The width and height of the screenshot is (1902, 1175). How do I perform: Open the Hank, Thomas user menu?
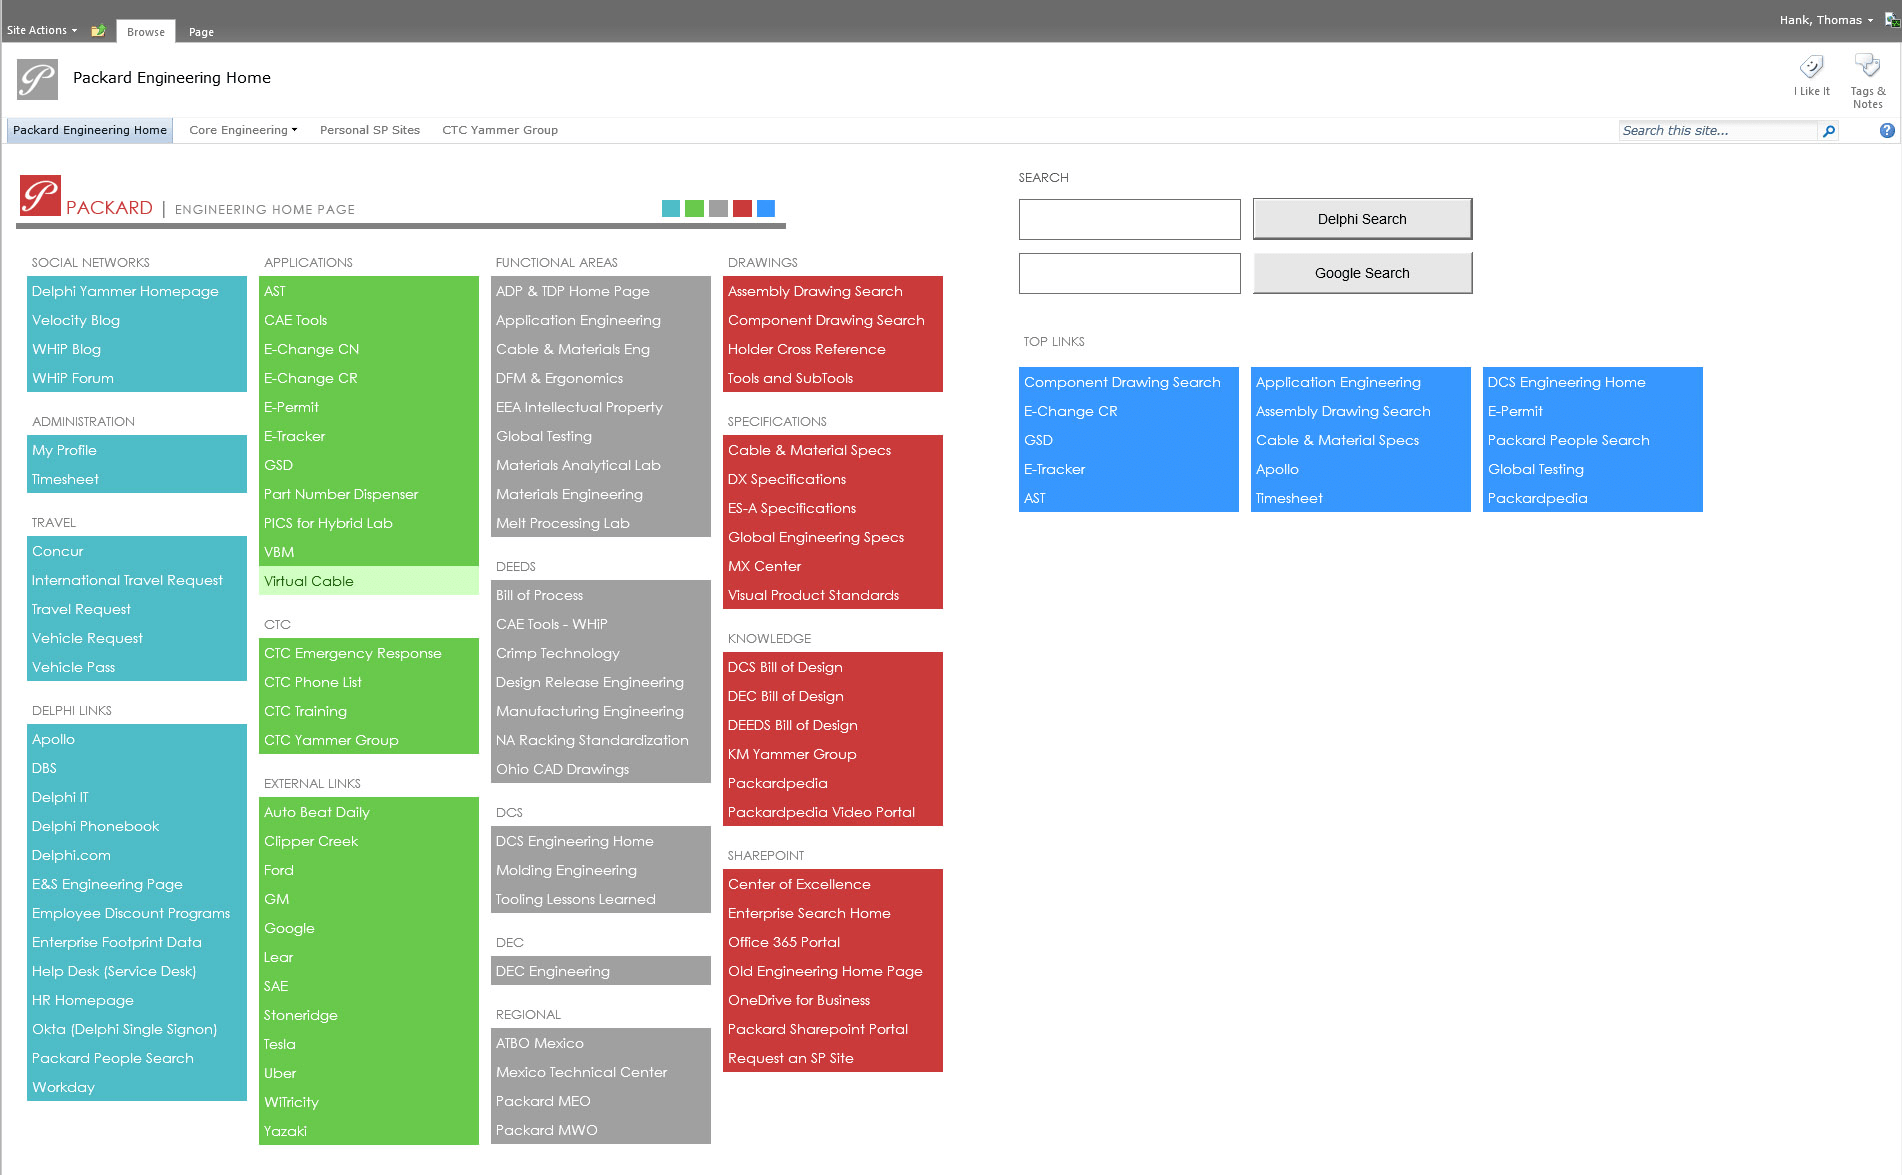[x=1826, y=20]
